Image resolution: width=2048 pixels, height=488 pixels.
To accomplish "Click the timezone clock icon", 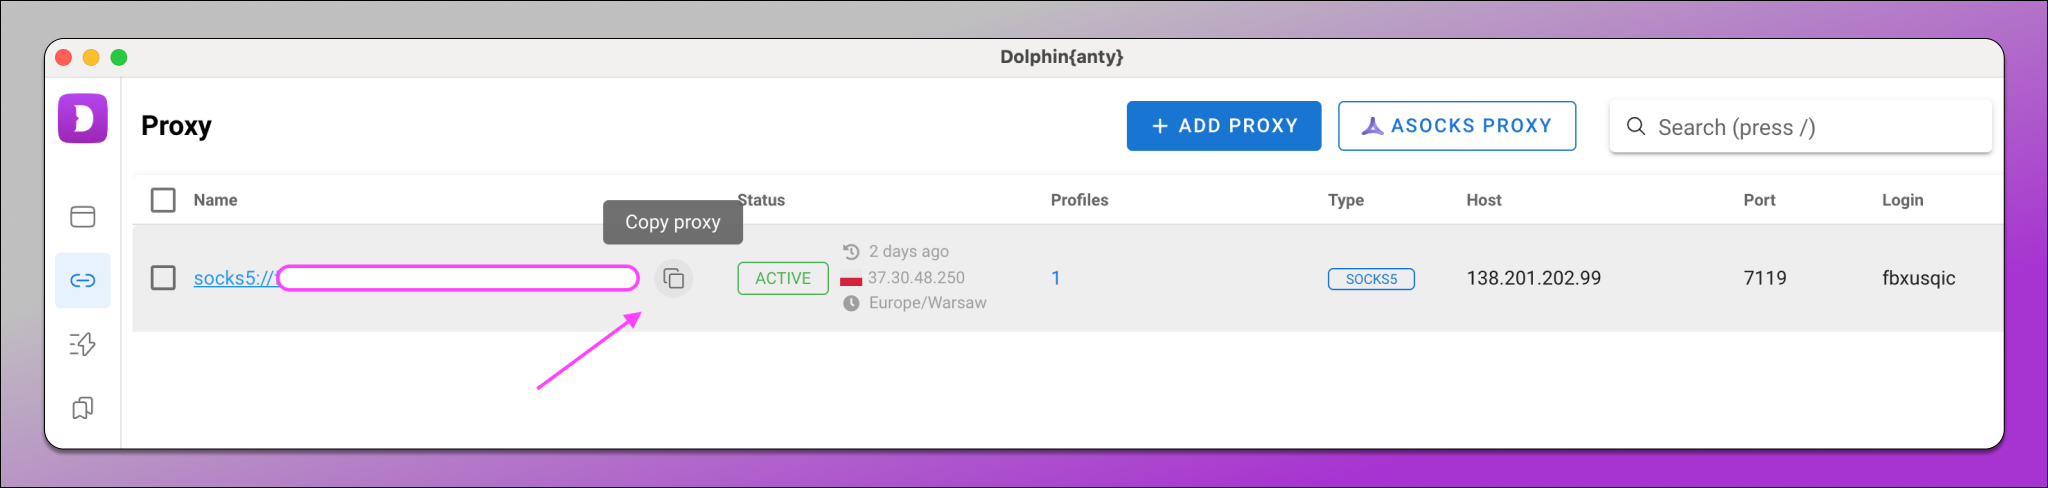I will point(851,303).
